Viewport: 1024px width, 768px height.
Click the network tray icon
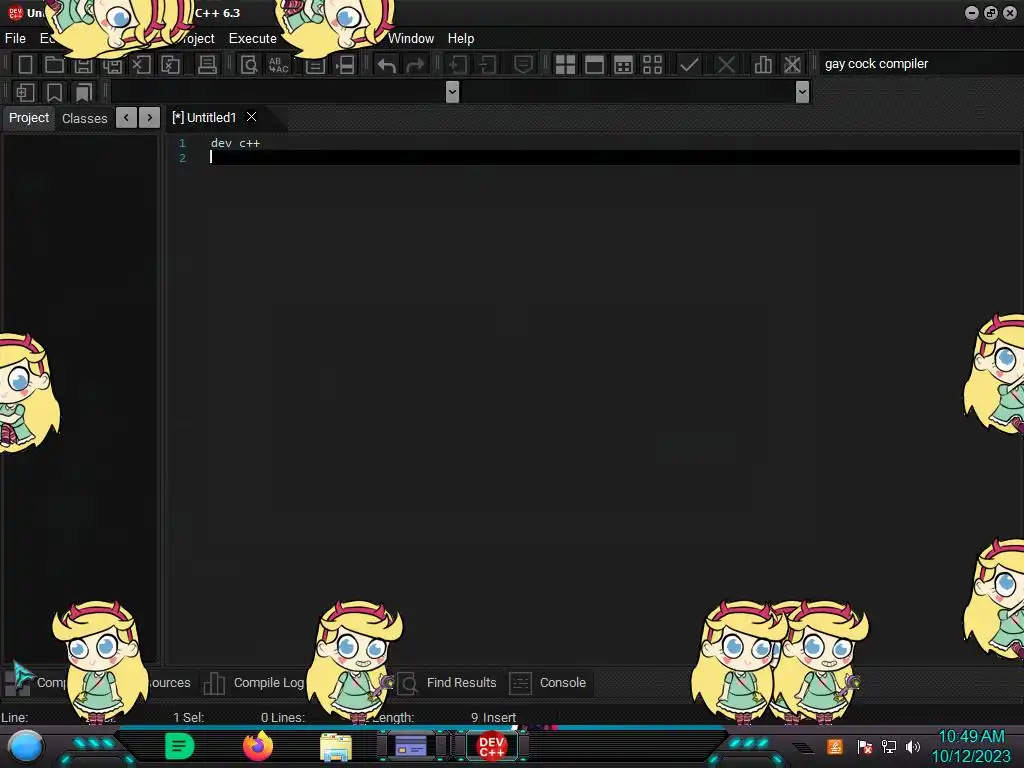pos(889,746)
